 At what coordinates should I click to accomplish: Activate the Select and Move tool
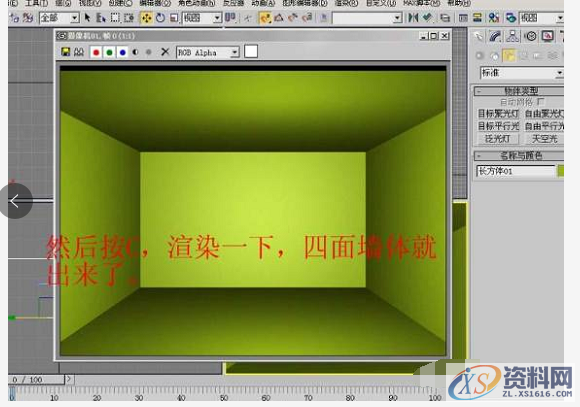pyautogui.click(x=146, y=17)
